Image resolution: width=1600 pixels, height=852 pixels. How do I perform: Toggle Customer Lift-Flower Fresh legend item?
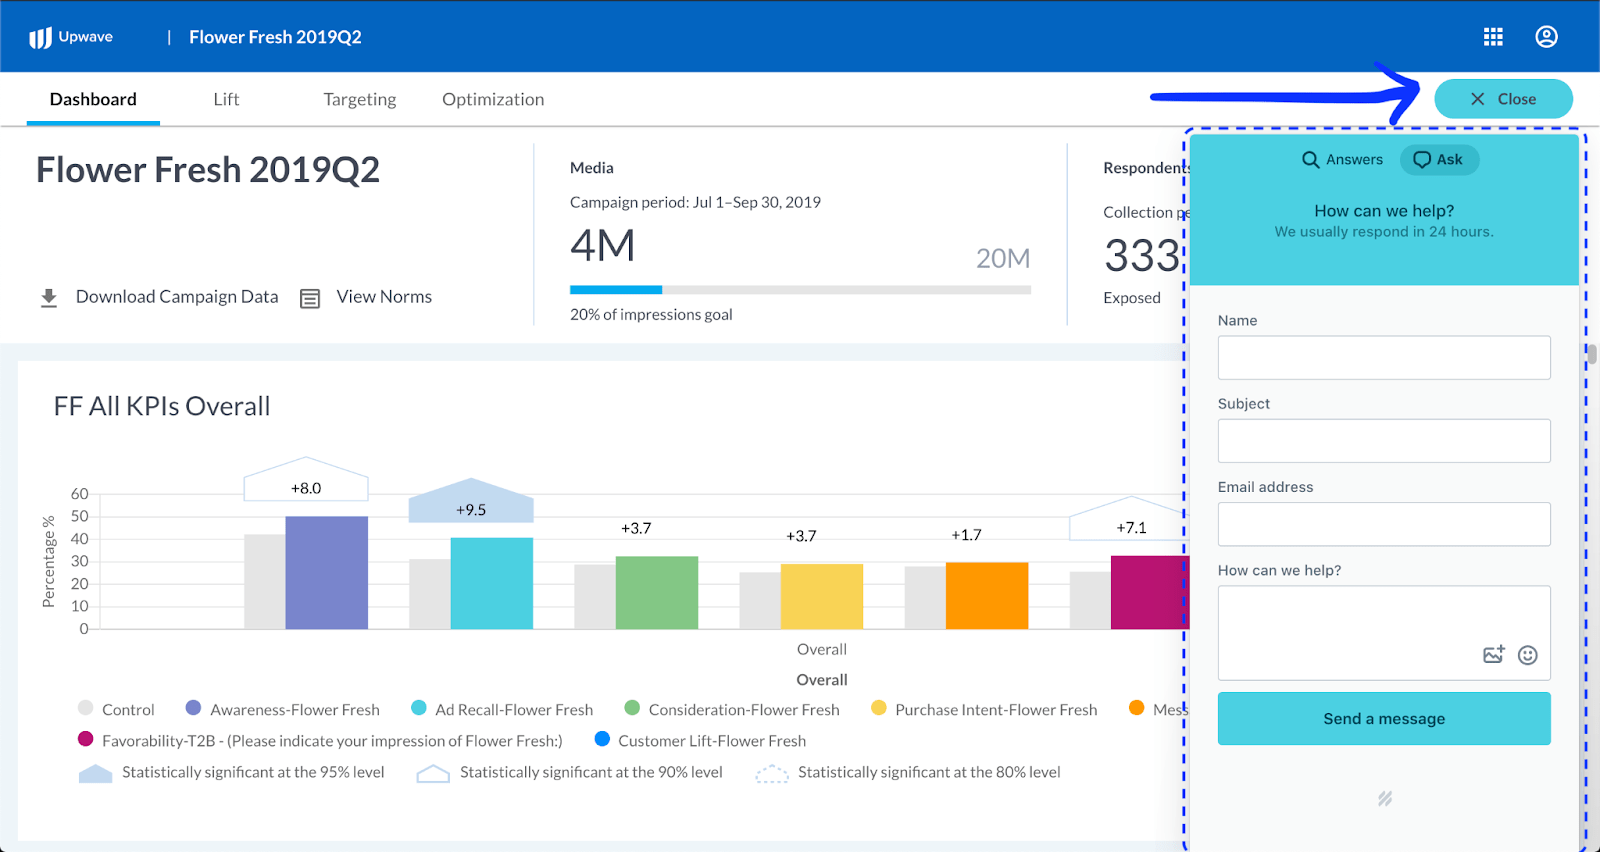(x=700, y=740)
